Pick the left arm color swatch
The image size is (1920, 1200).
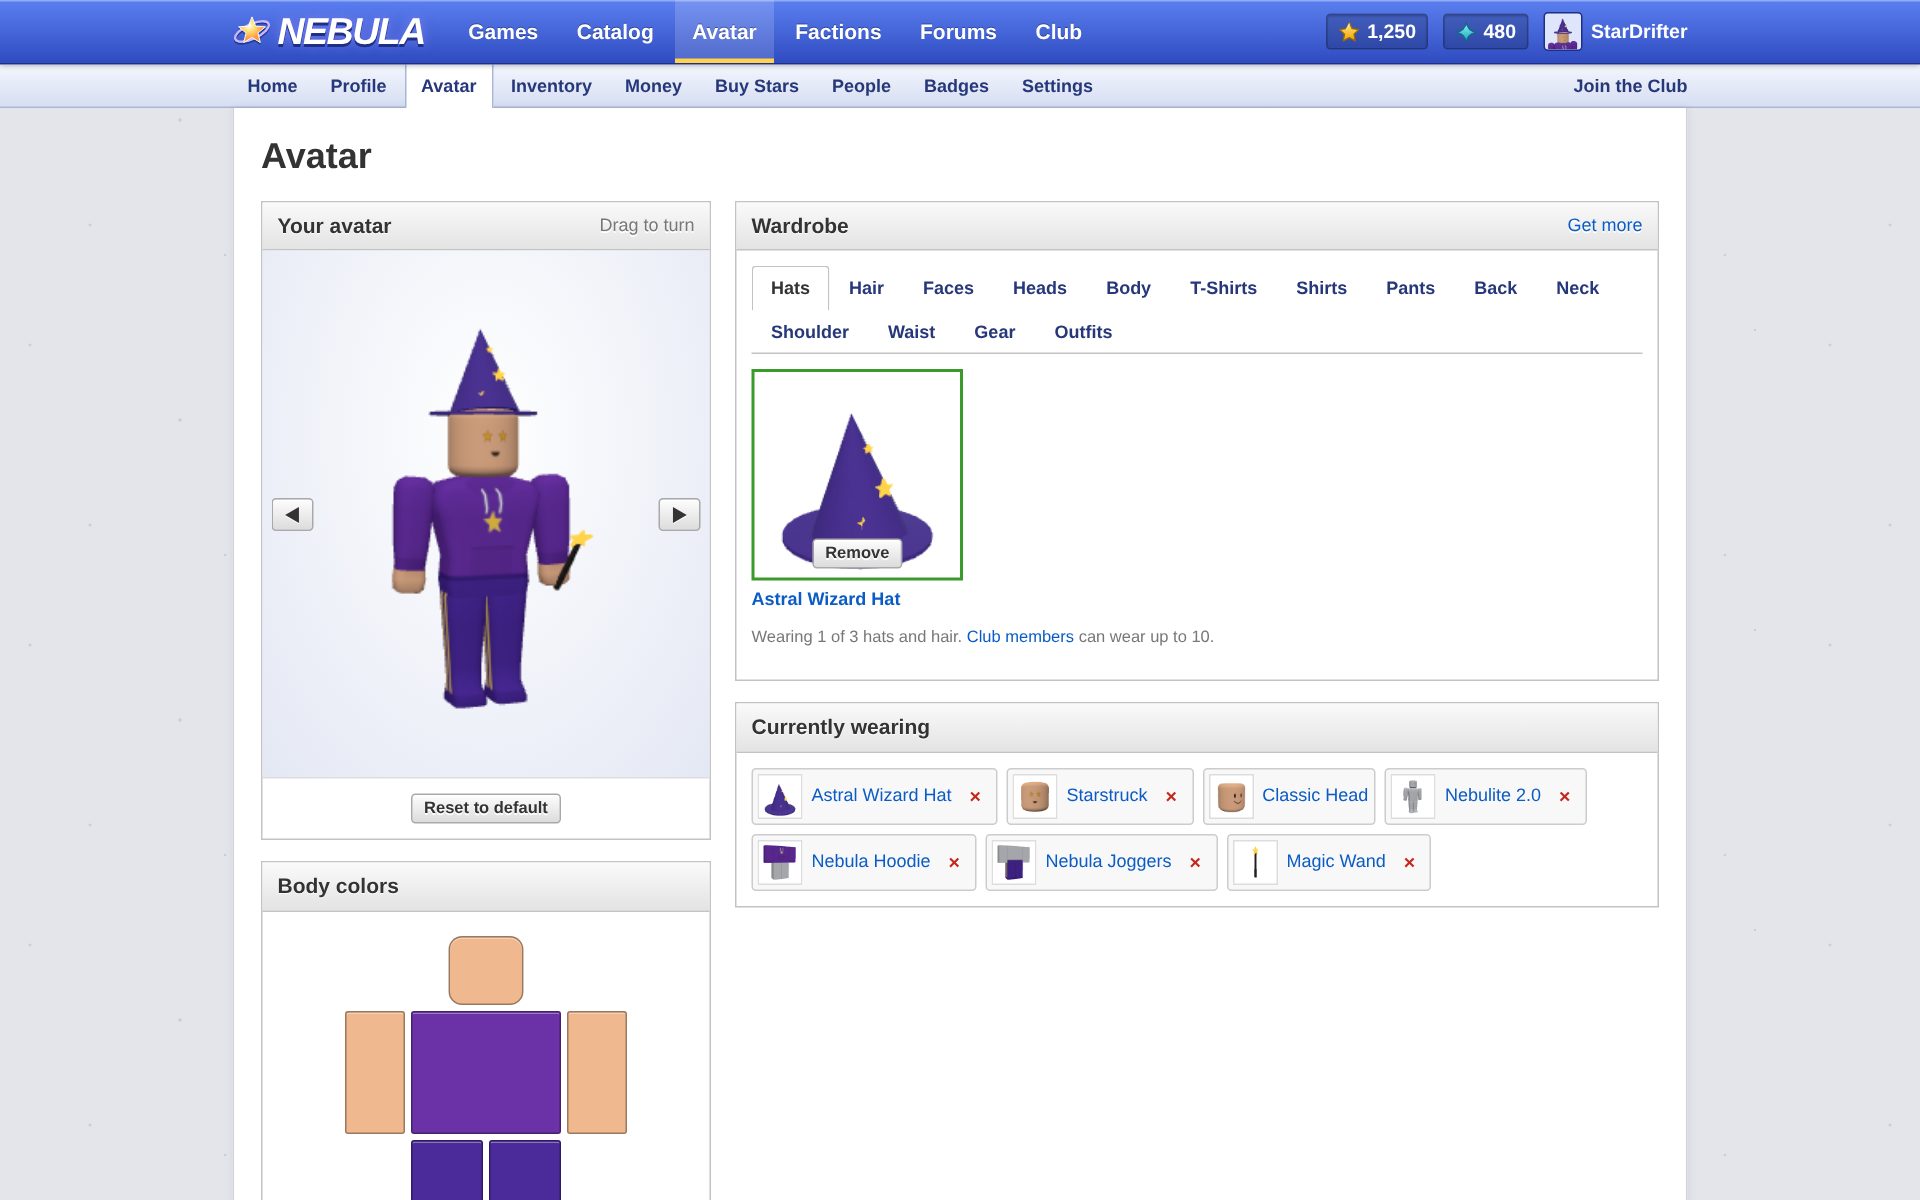[375, 1072]
